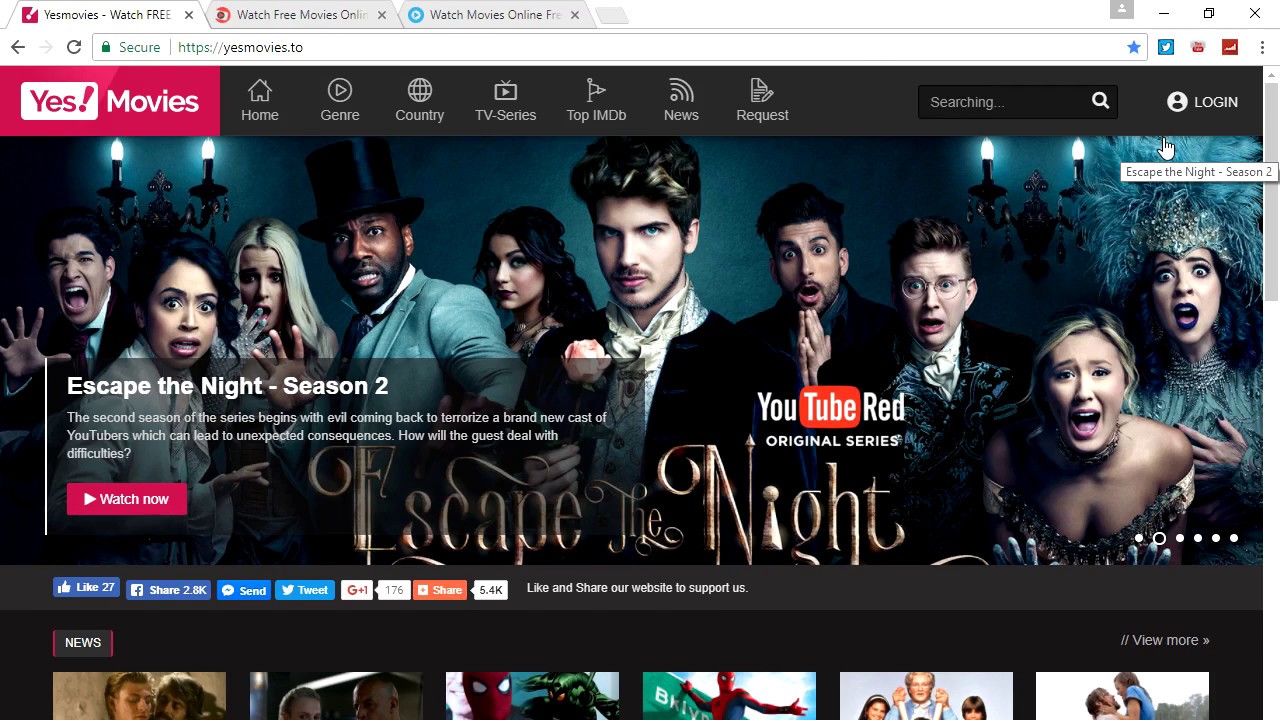Image resolution: width=1280 pixels, height=720 pixels.
Task: Open the Request page
Action: (762, 101)
